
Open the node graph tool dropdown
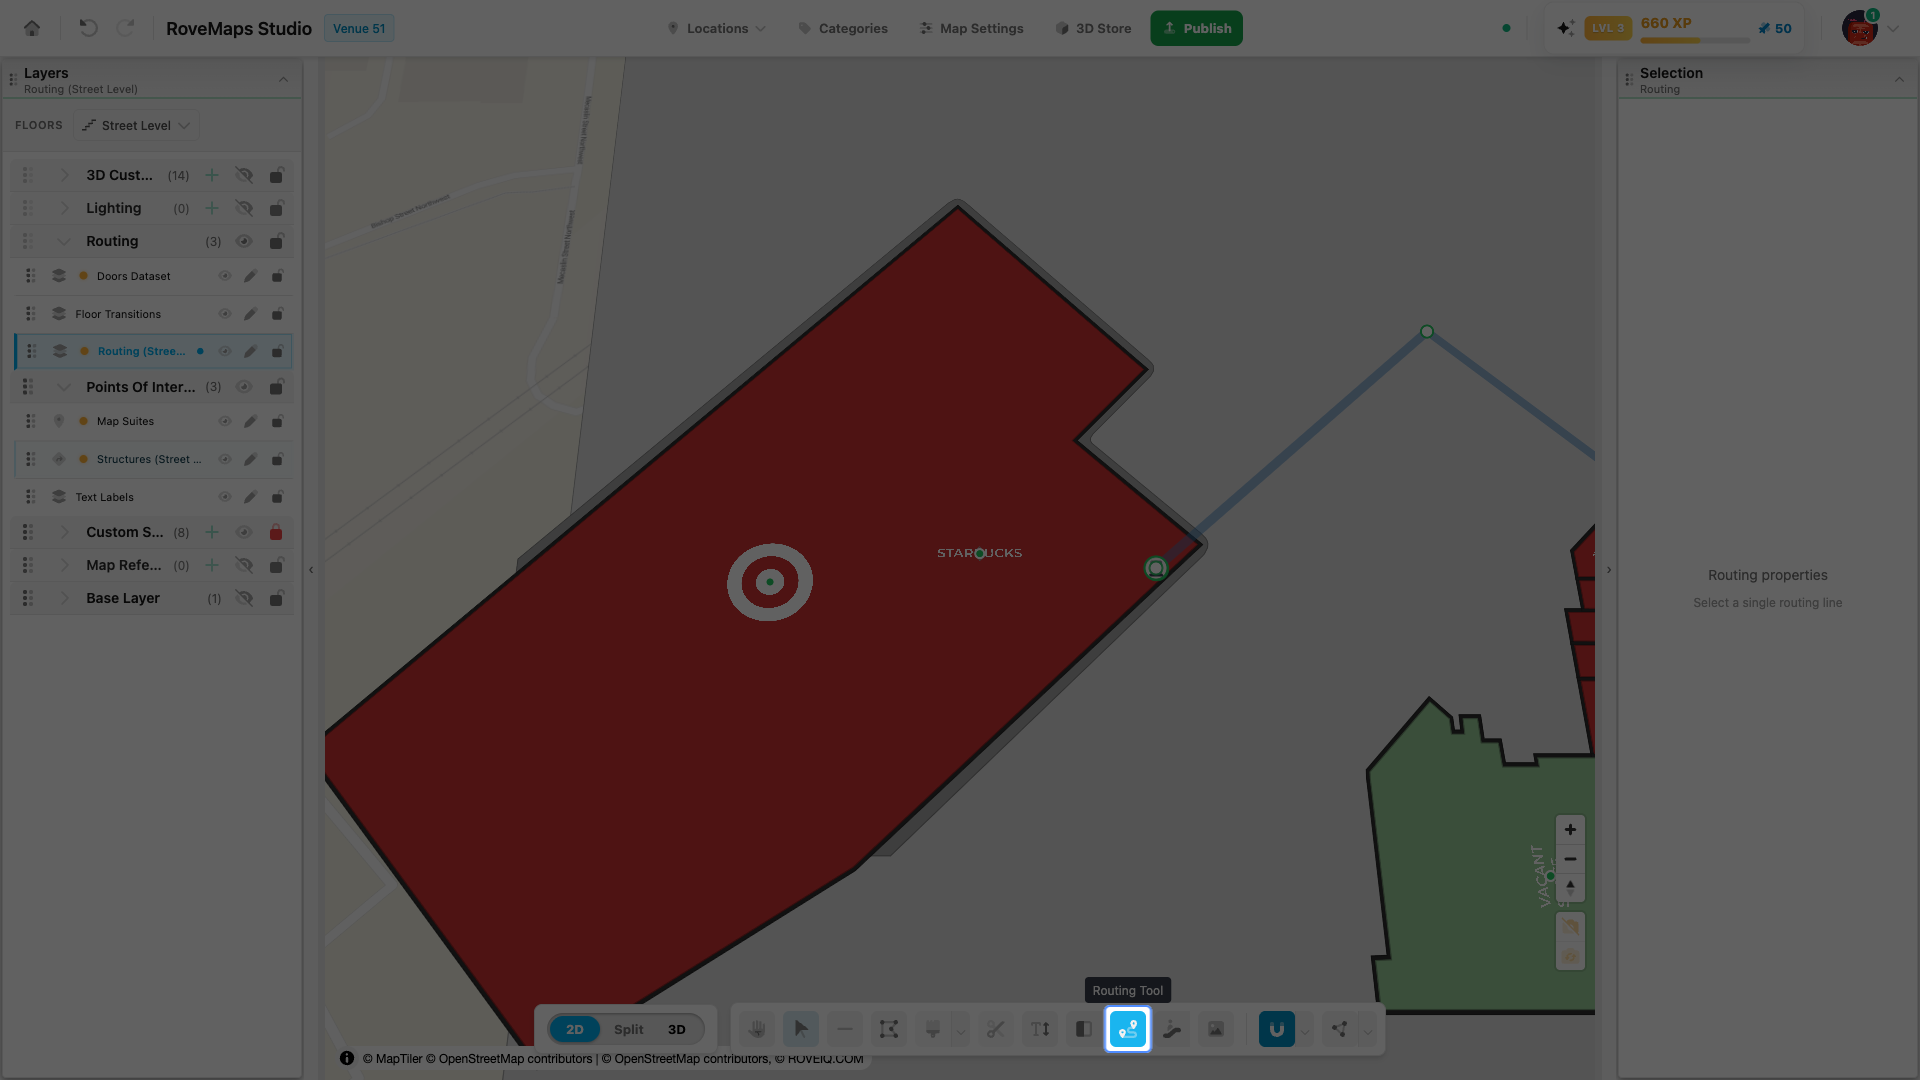tap(1368, 1030)
